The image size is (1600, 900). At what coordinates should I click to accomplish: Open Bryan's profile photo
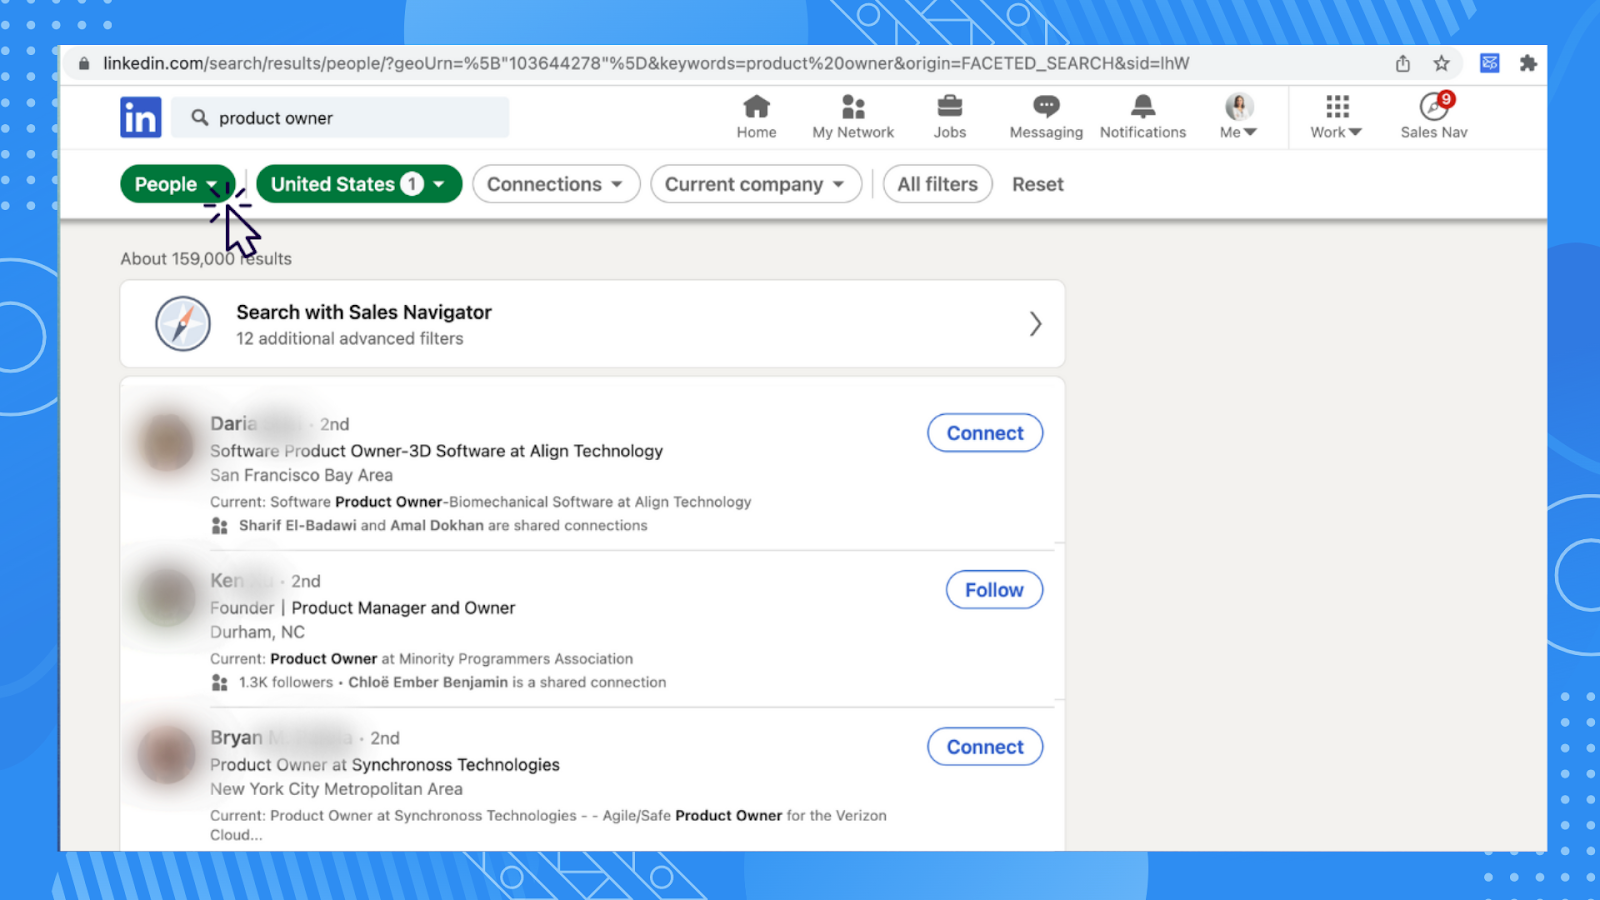[x=167, y=755]
